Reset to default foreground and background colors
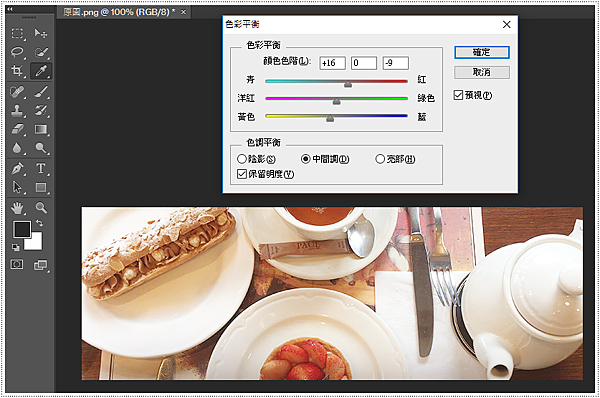The image size is (600, 398). (x=15, y=247)
